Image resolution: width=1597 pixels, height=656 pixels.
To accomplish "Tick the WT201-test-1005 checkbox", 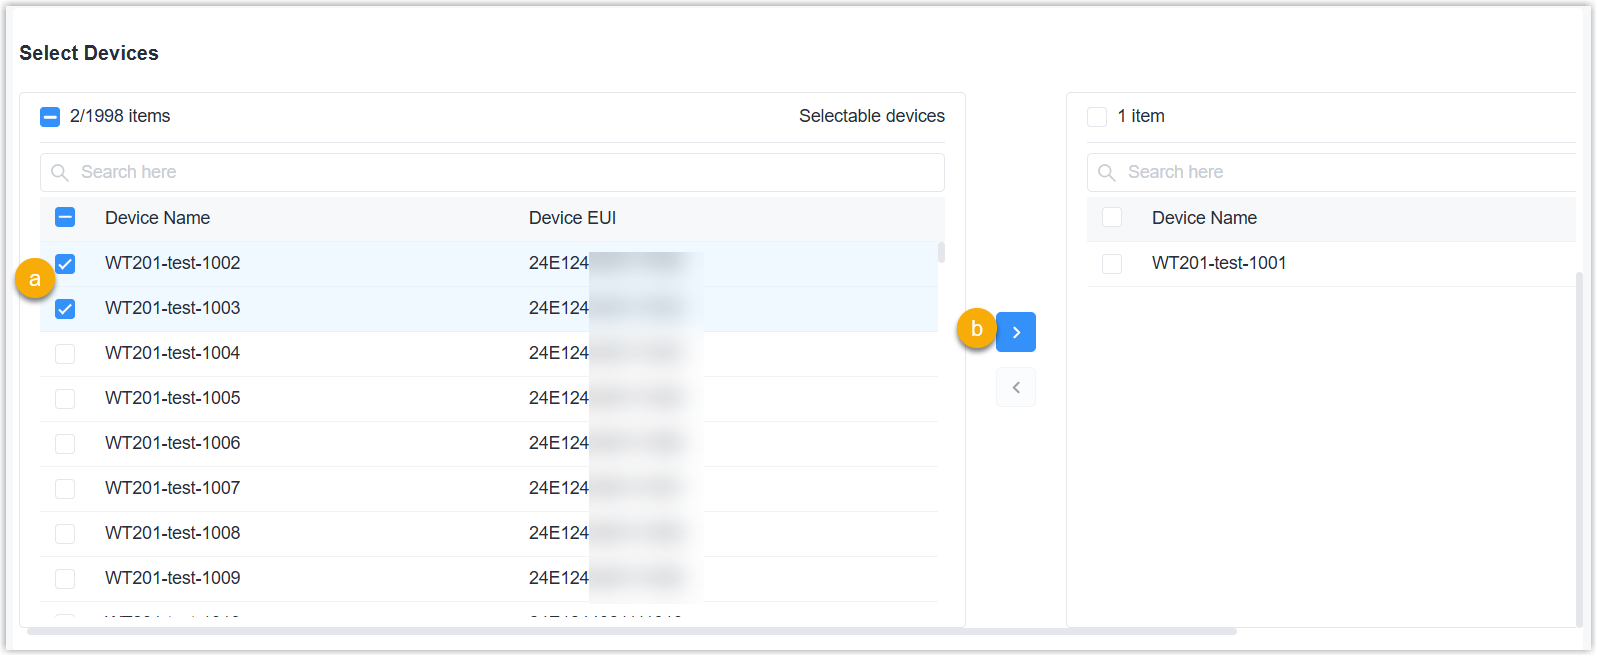I will [x=65, y=399].
